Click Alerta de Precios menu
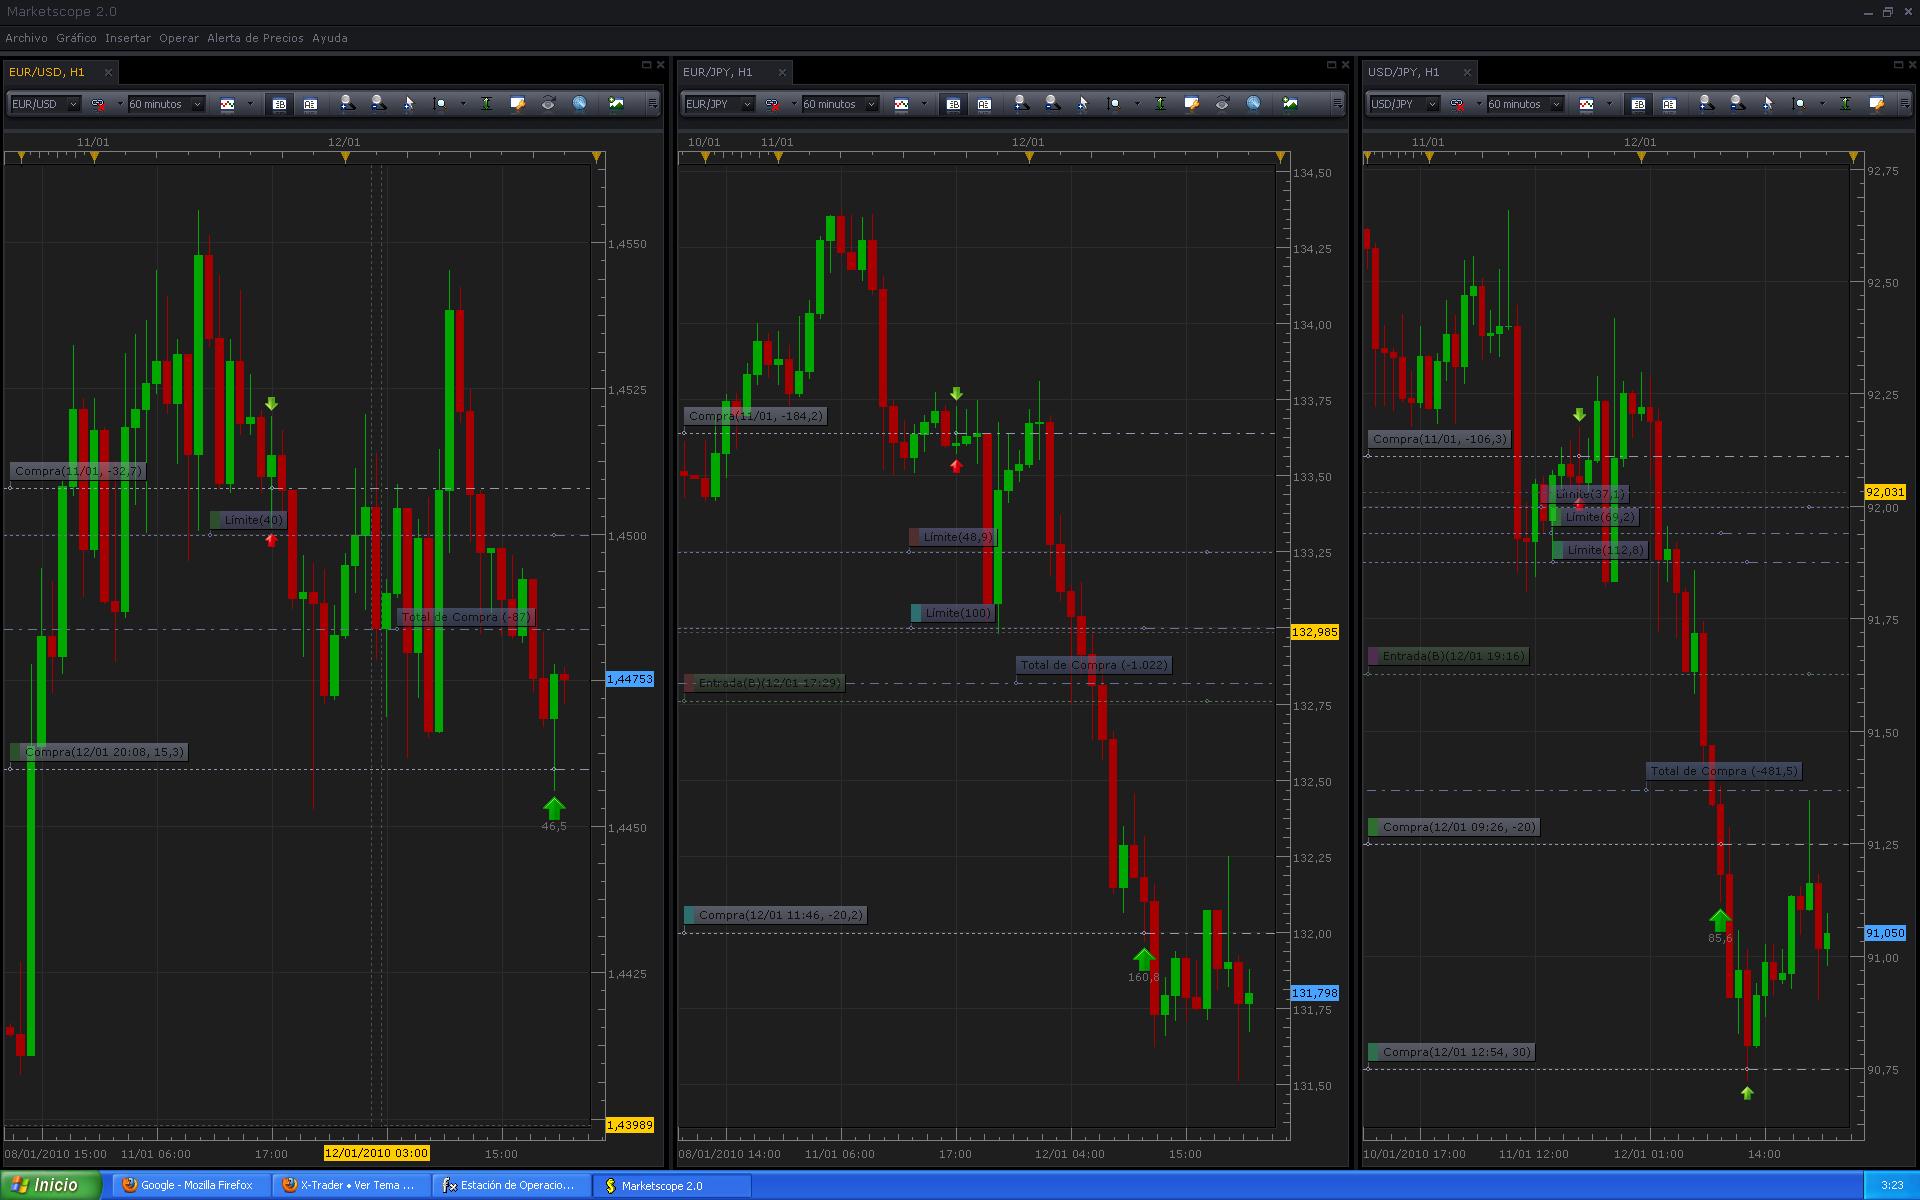The height and width of the screenshot is (1200, 1920). pos(255,38)
